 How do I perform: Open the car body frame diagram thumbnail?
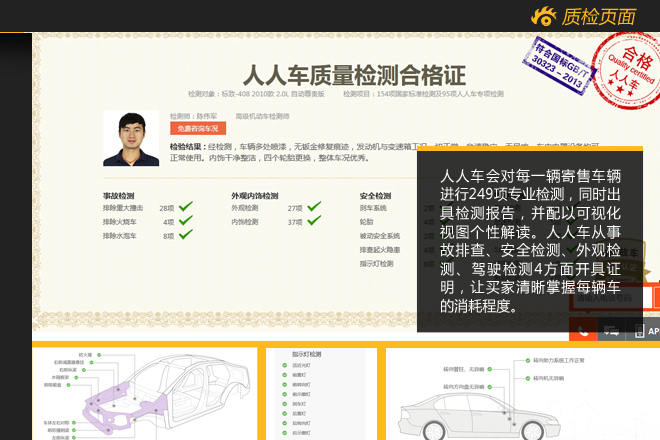coord(145,394)
